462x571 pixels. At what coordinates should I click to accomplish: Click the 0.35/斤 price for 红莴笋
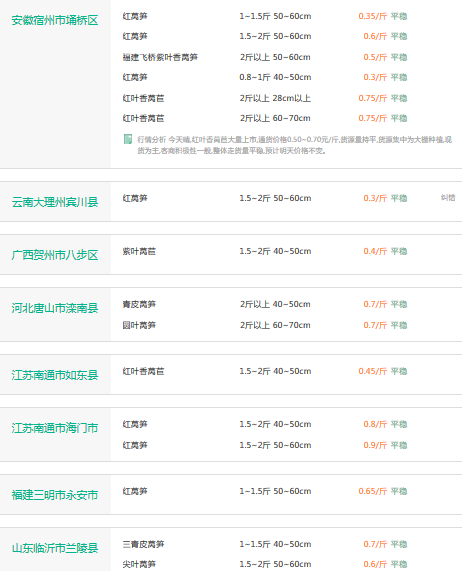372,16
